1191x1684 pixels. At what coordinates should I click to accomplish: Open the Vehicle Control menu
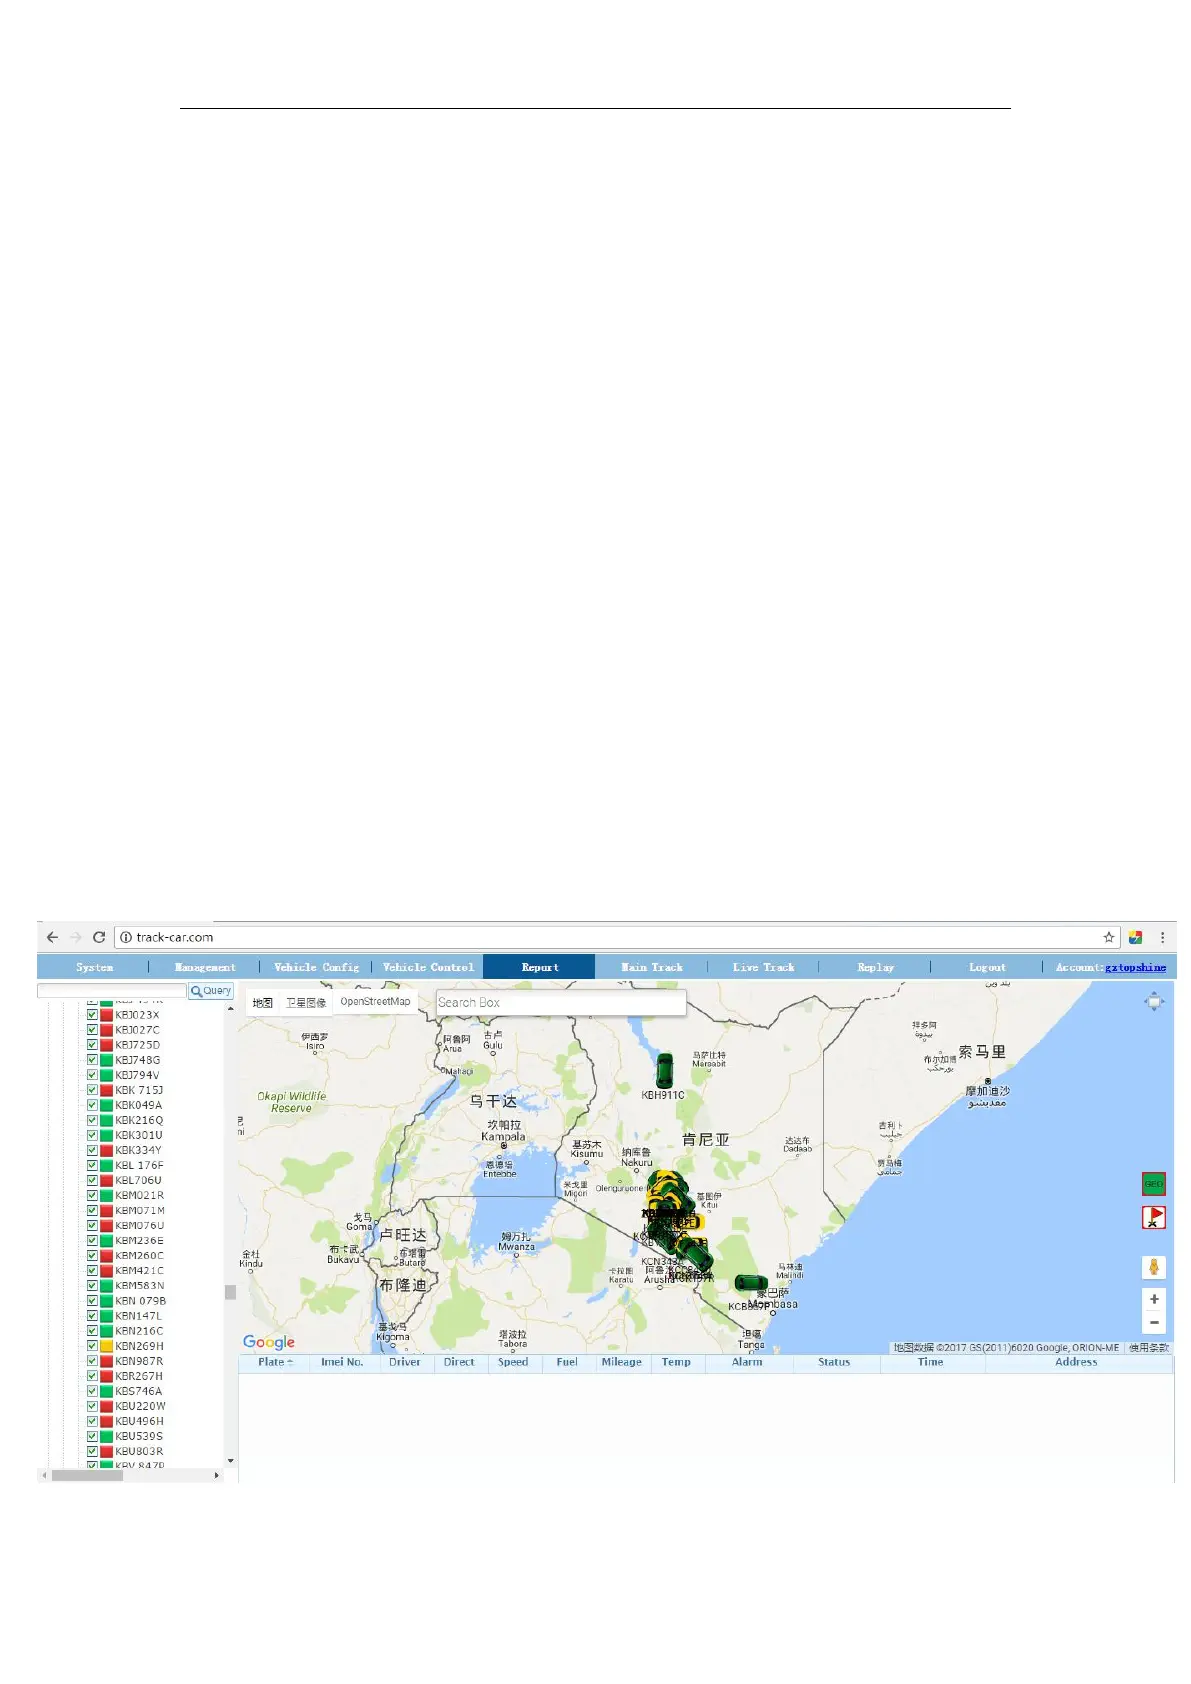coord(428,967)
